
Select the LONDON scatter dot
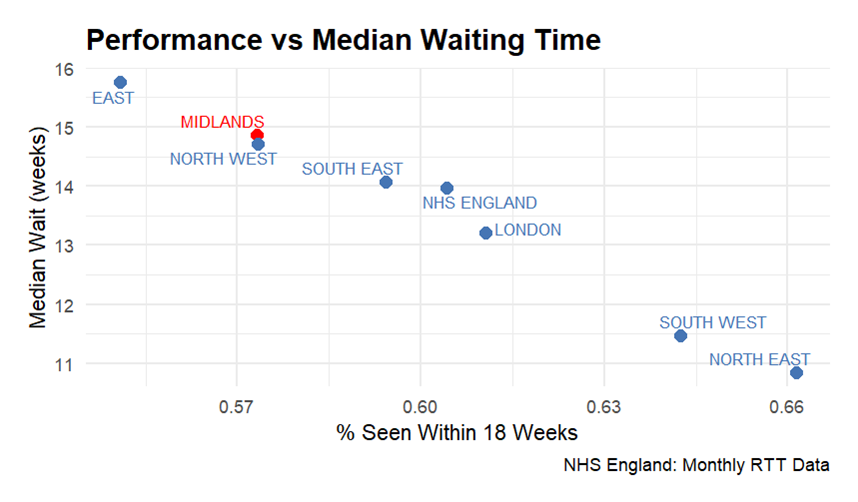(x=486, y=233)
